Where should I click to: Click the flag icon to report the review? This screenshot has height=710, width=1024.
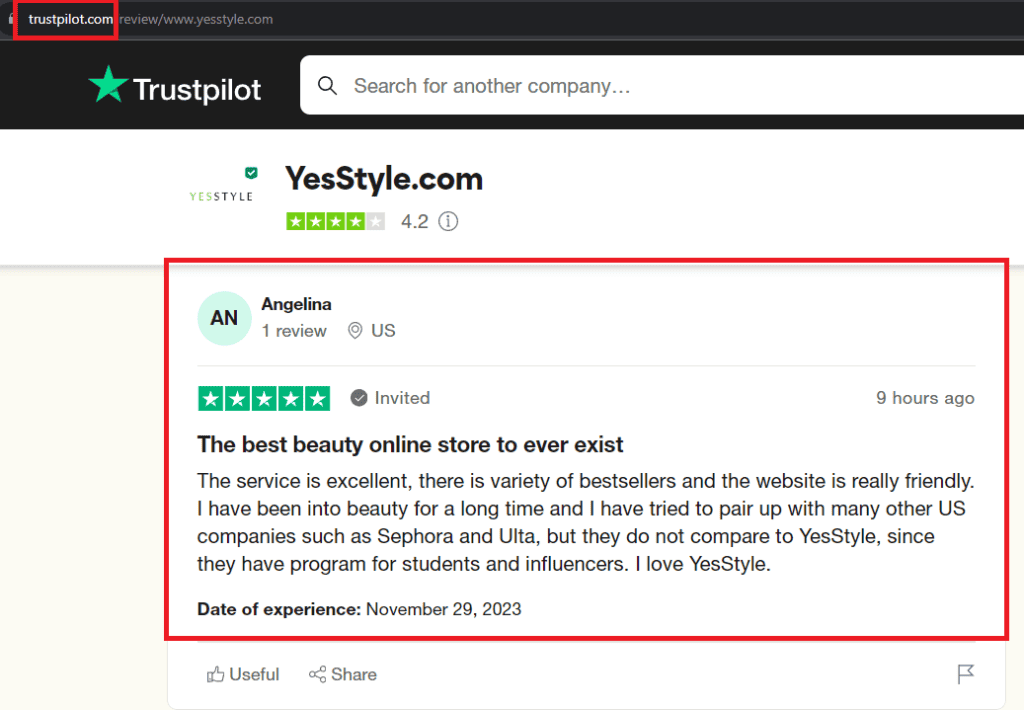tap(965, 674)
